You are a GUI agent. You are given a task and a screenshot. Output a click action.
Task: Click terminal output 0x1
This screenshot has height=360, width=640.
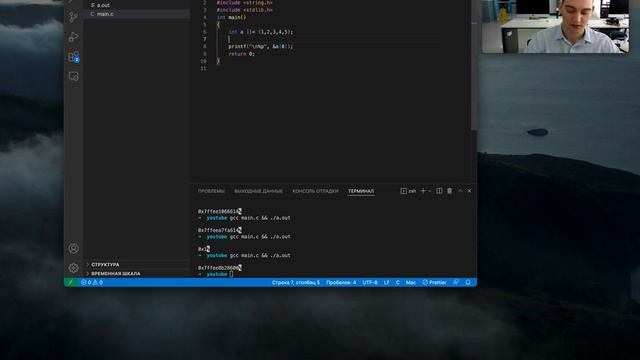204,249
